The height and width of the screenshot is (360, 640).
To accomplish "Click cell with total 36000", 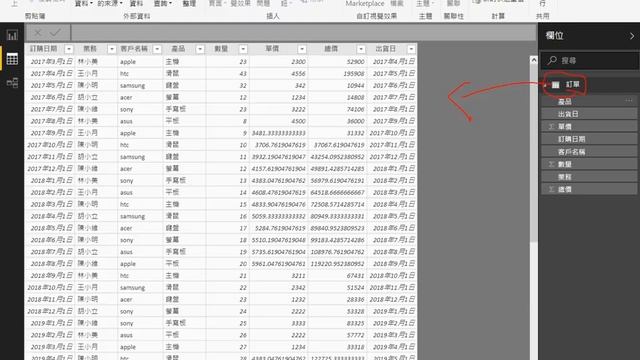I will click(x=338, y=121).
